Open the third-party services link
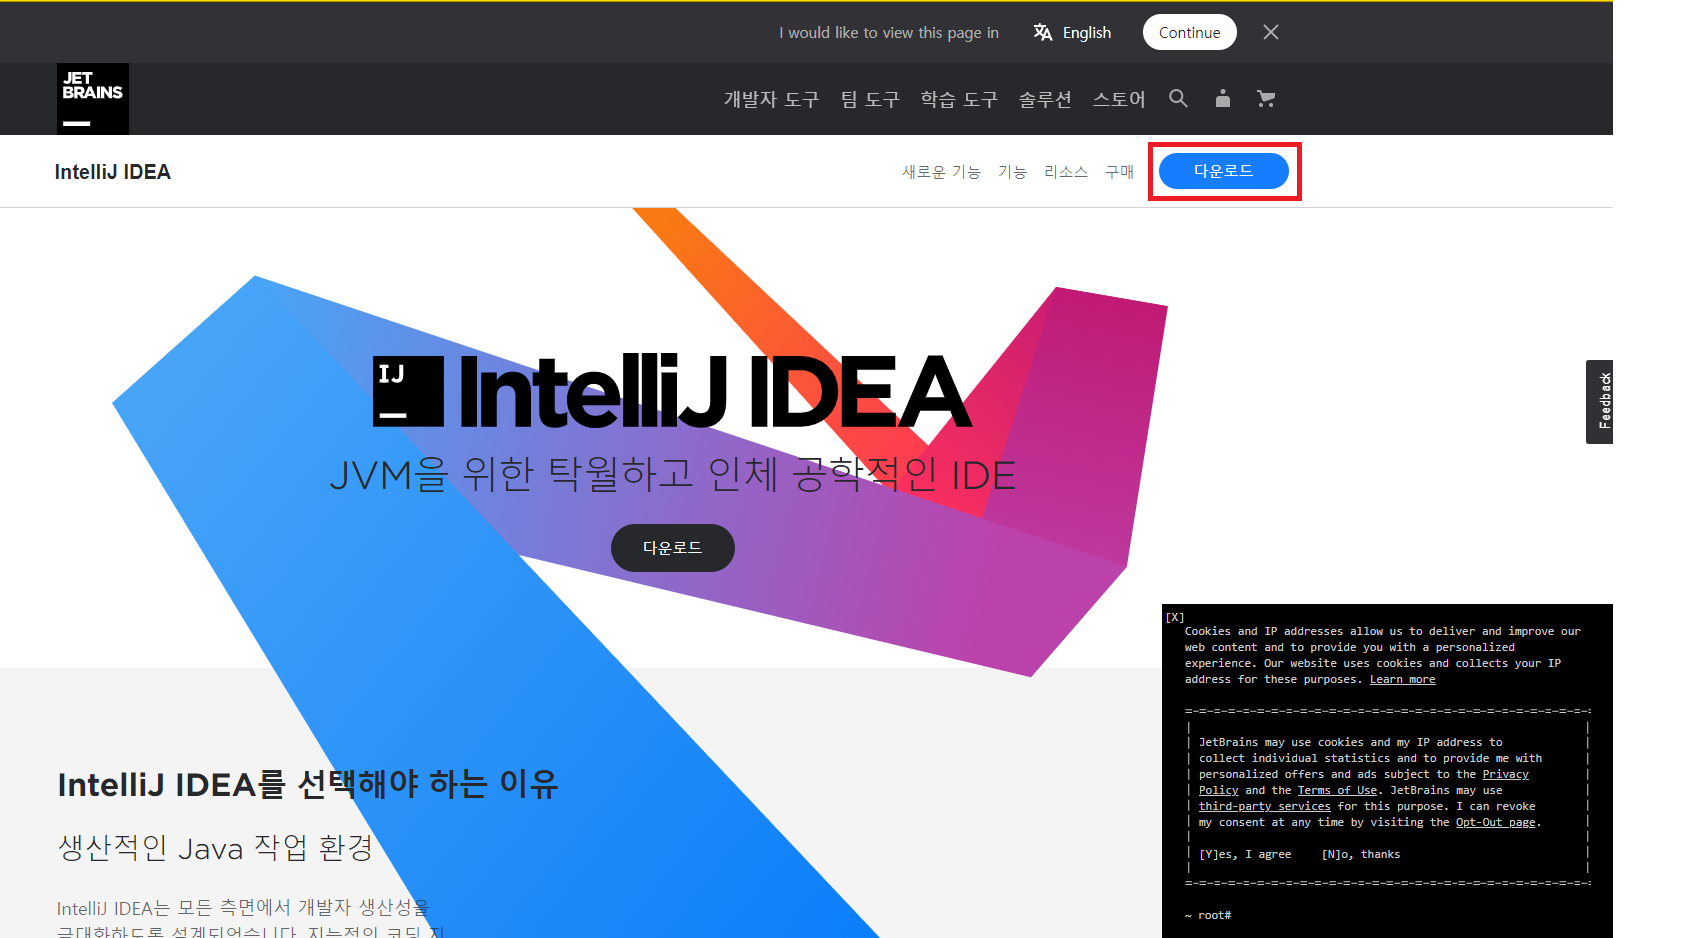This screenshot has height=938, width=1682. click(1265, 806)
